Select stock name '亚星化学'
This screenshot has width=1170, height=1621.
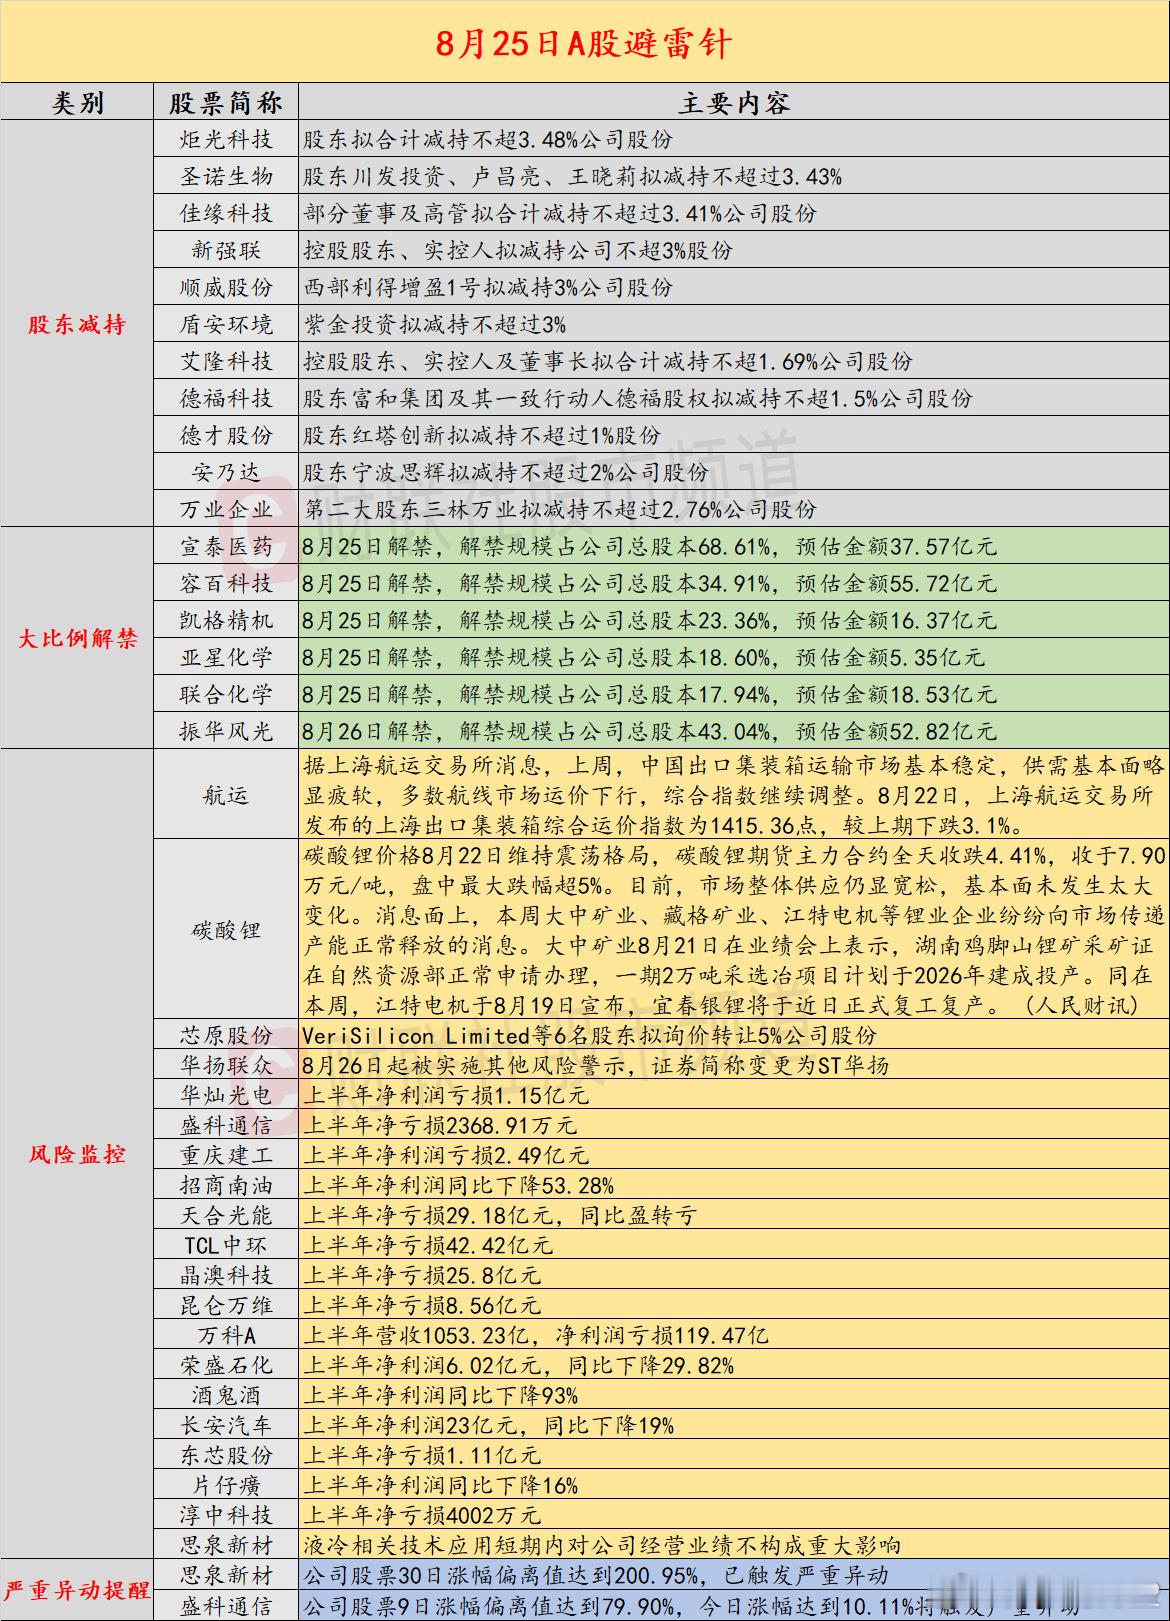226,657
